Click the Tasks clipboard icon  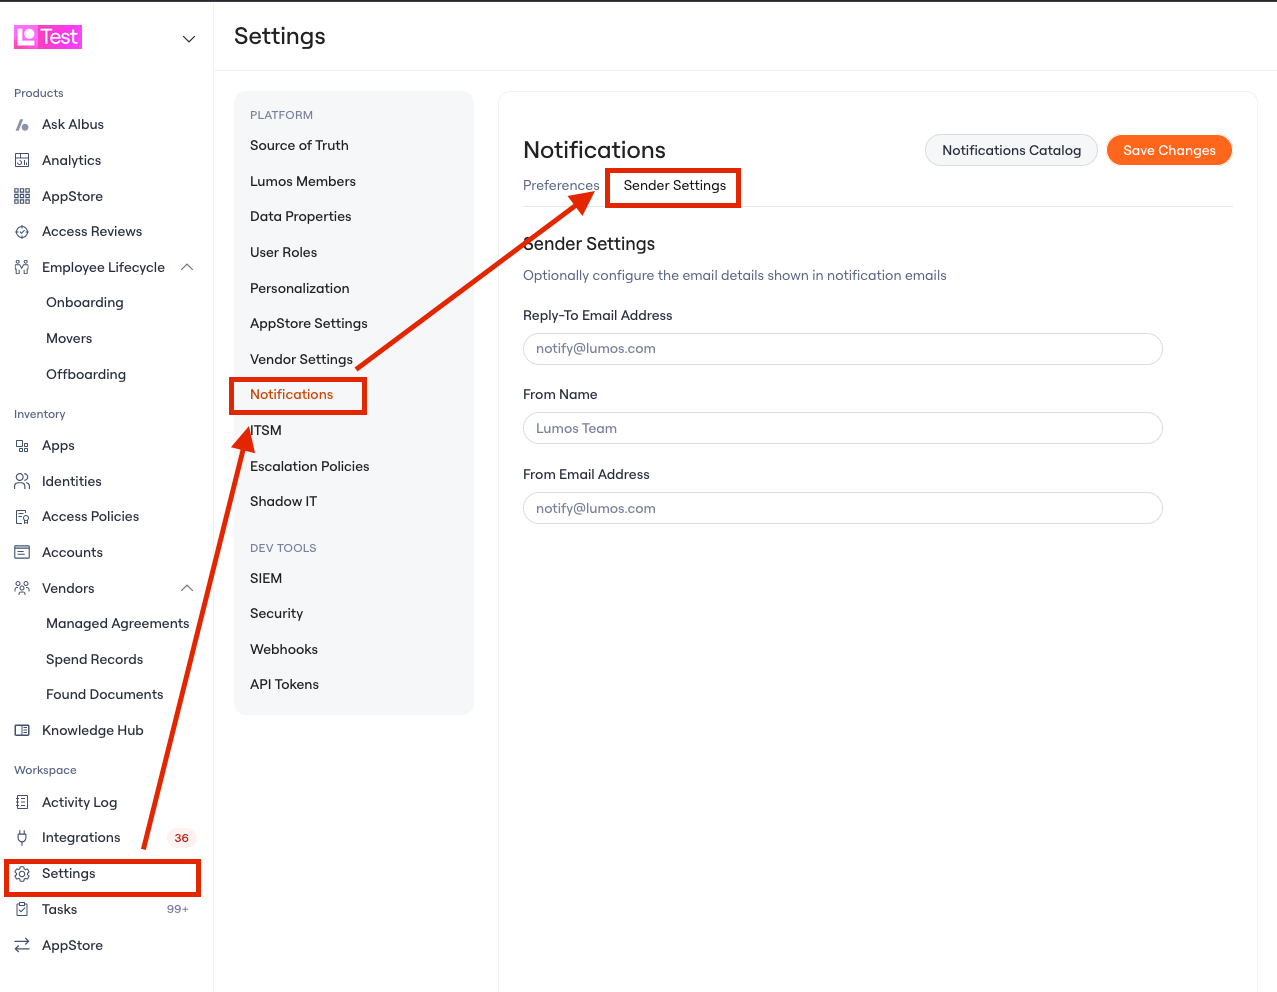tap(22, 909)
